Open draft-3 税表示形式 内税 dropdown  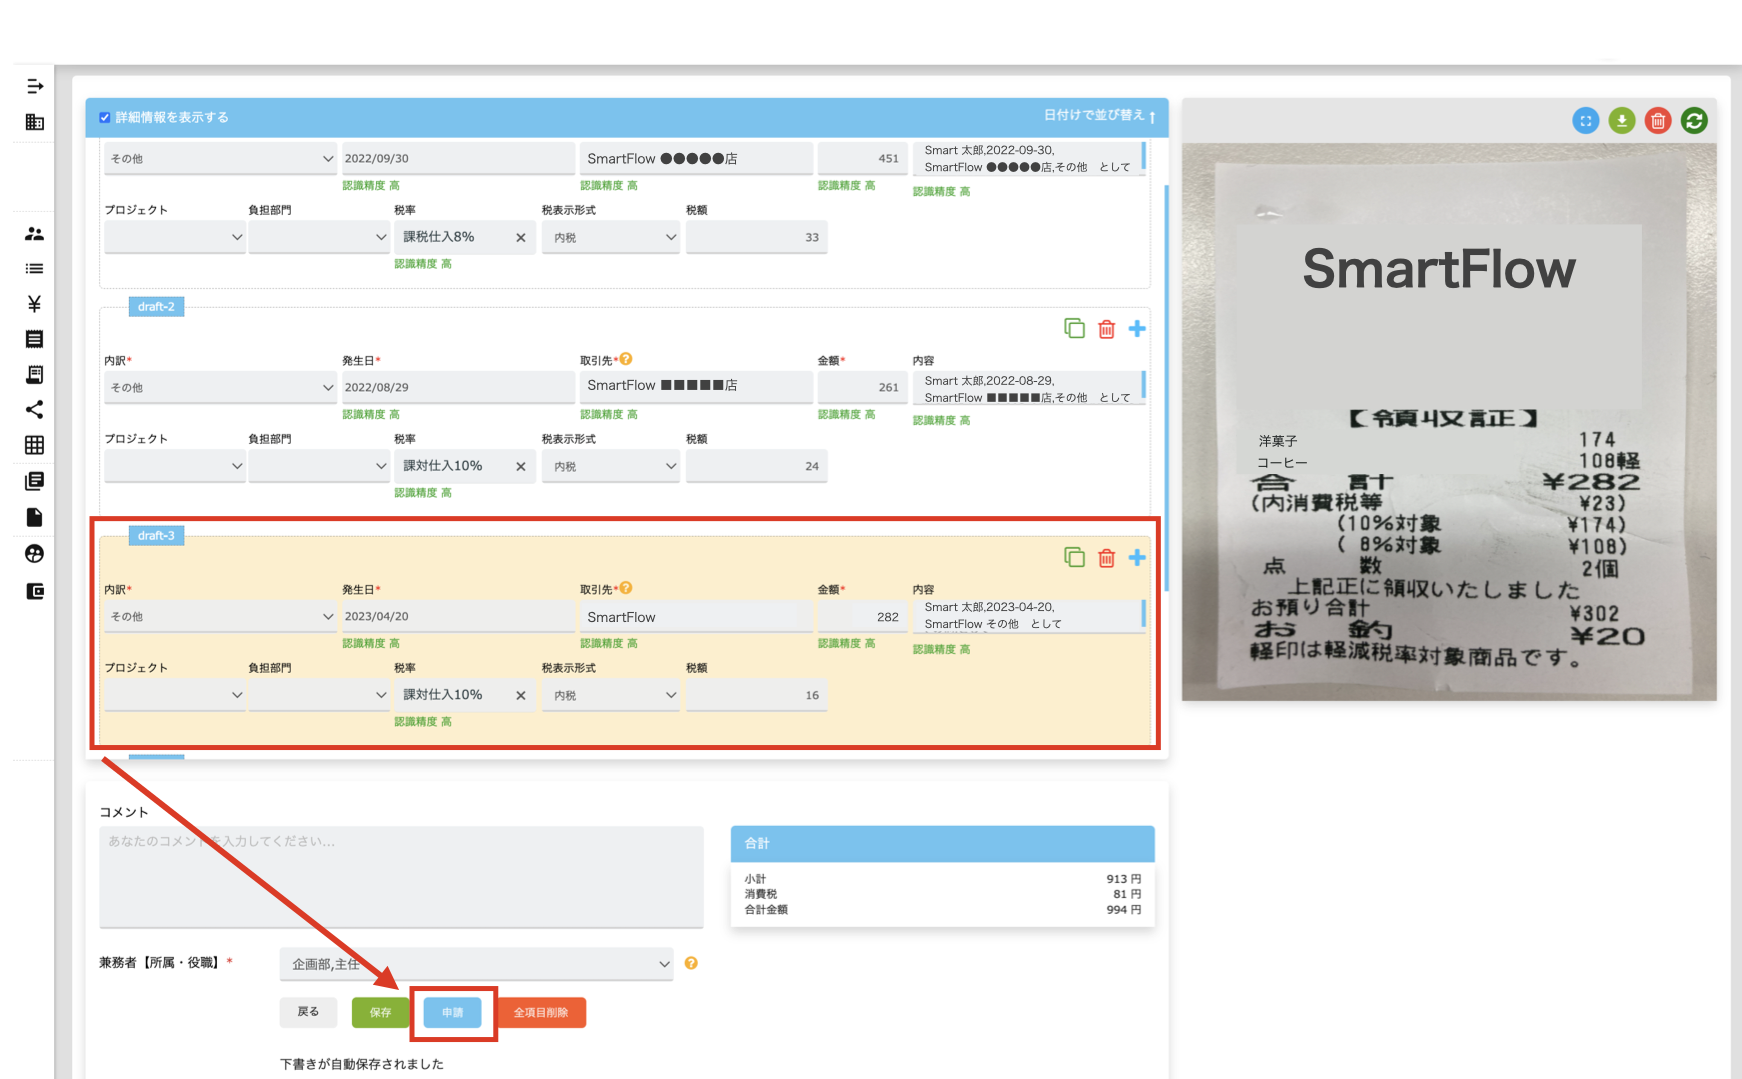611,695
